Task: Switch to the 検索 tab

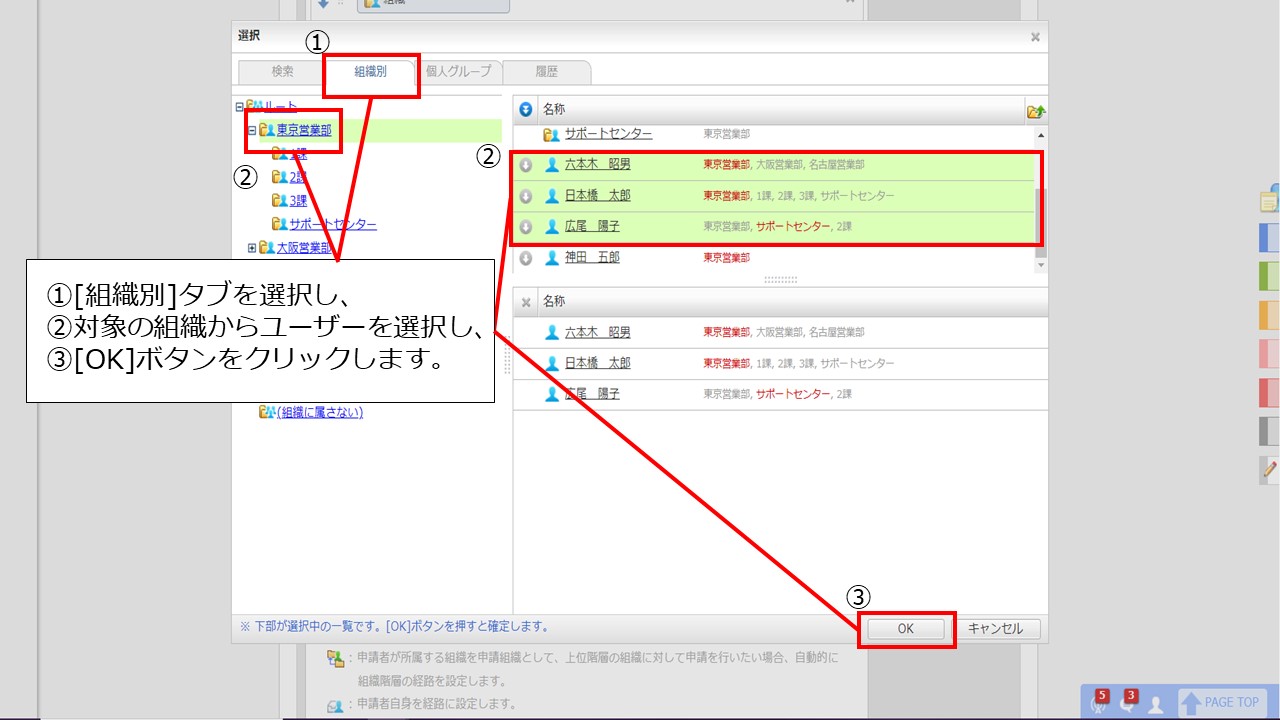Action: (x=282, y=72)
